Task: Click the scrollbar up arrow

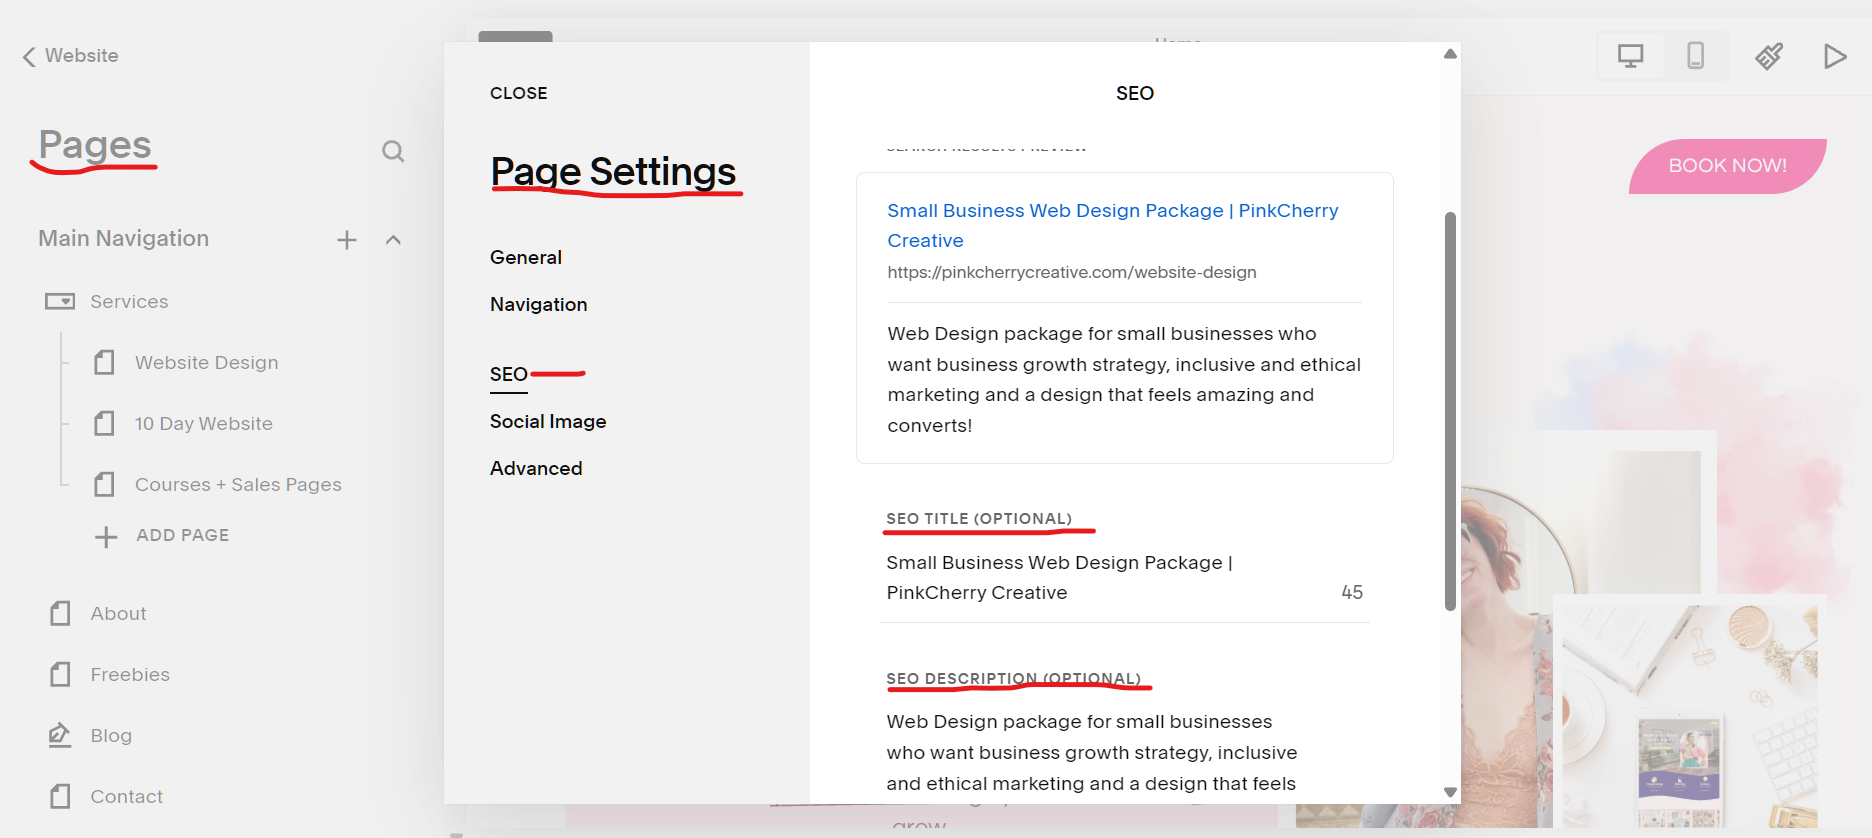Action: [x=1450, y=54]
